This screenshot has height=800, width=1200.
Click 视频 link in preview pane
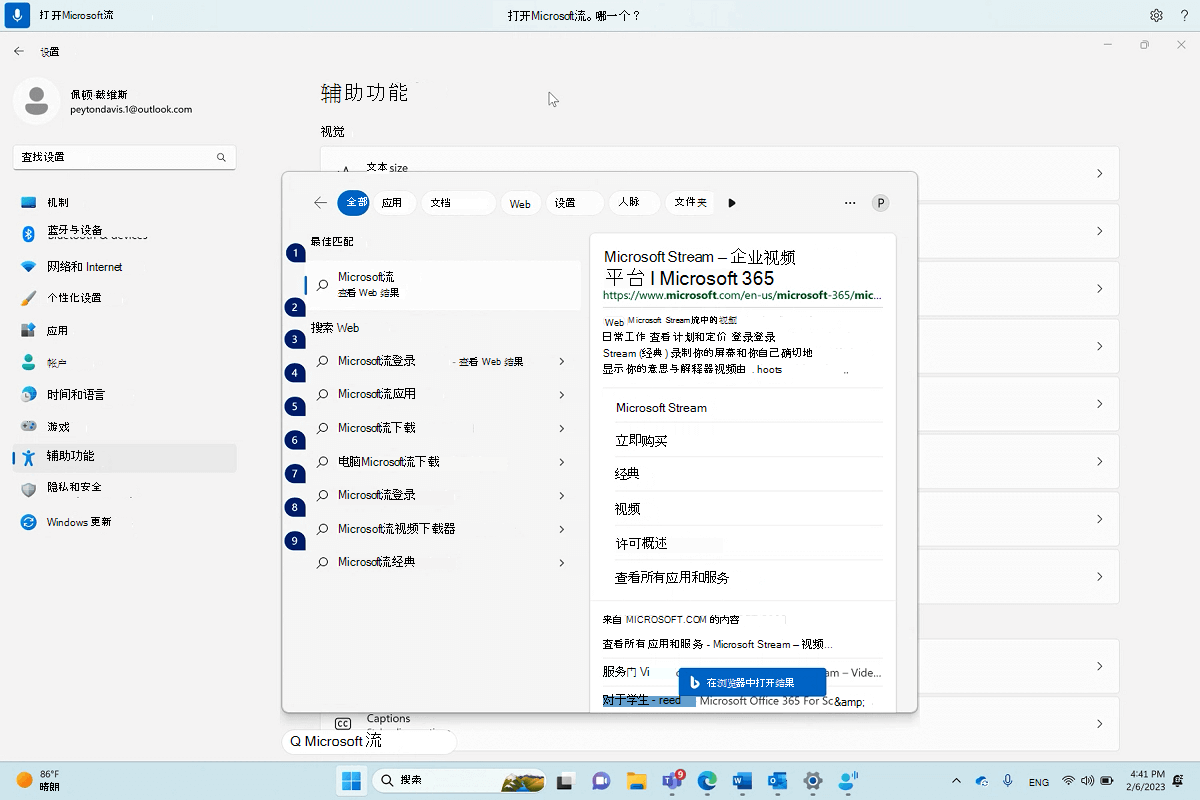coord(627,509)
